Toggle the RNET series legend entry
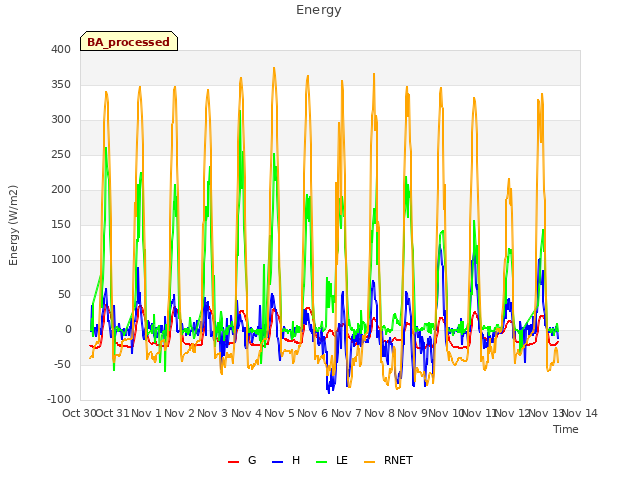The height and width of the screenshot is (480, 640). pos(388,460)
